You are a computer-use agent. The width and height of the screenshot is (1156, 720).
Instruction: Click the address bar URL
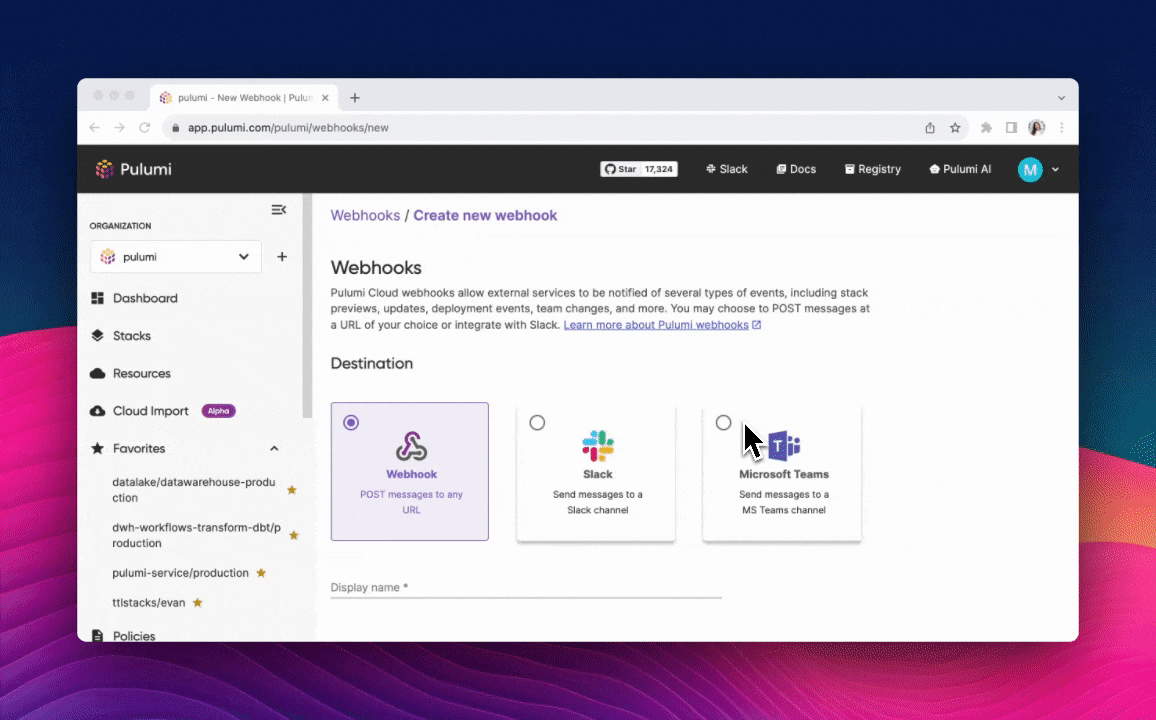[288, 127]
